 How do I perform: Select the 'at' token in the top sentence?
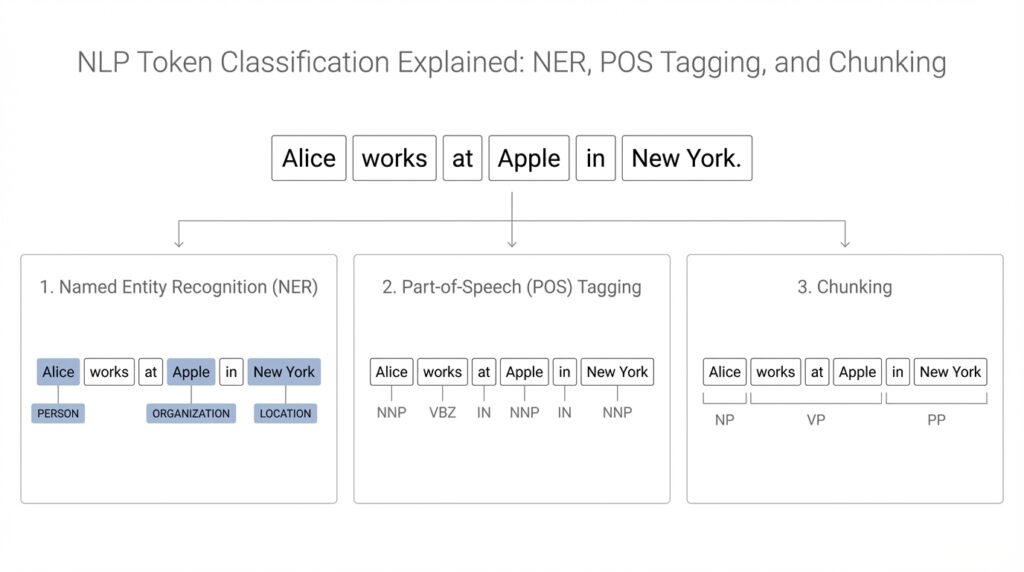click(462, 158)
